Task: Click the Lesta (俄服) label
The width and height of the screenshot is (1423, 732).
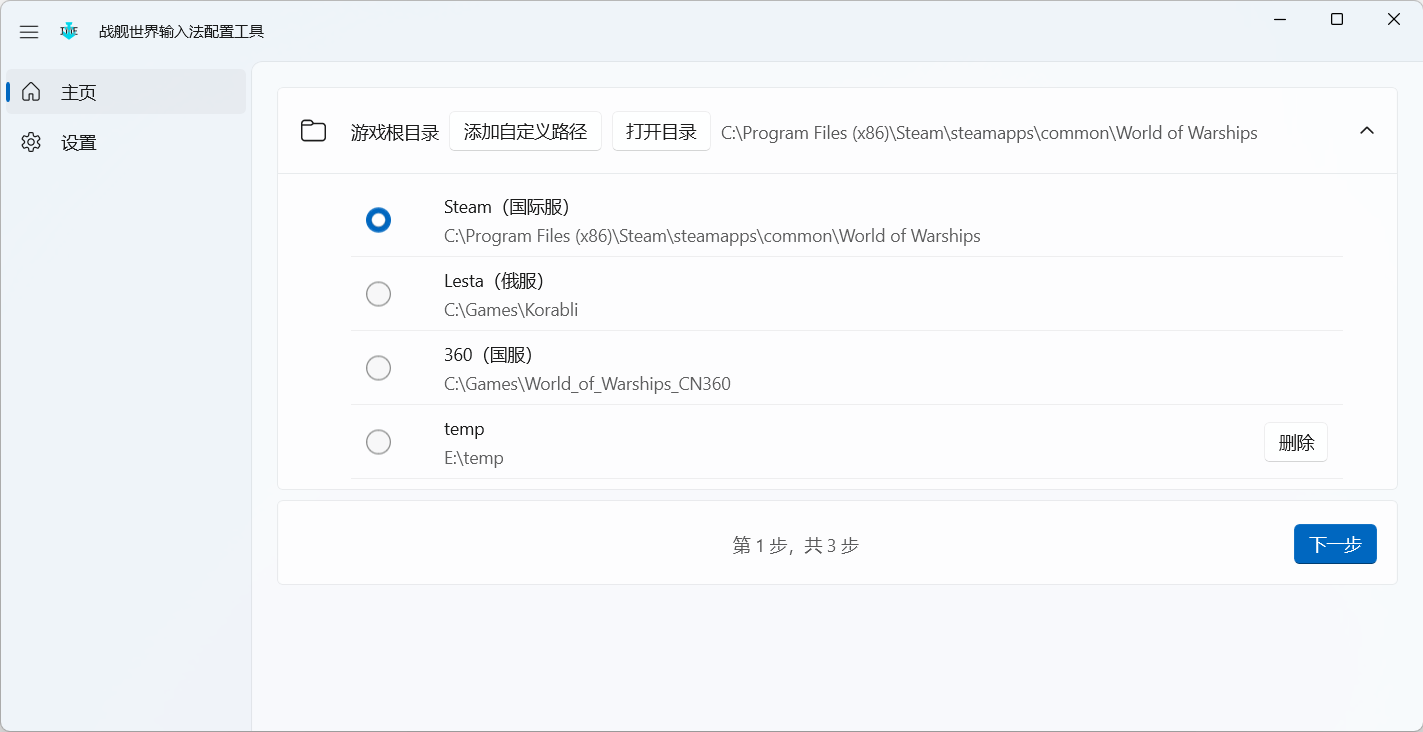Action: coord(494,281)
